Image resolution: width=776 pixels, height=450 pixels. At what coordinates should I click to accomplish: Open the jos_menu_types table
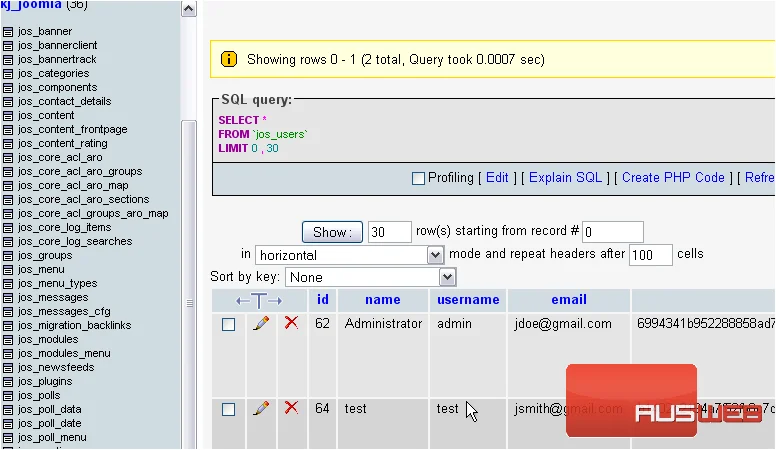click(x=57, y=284)
